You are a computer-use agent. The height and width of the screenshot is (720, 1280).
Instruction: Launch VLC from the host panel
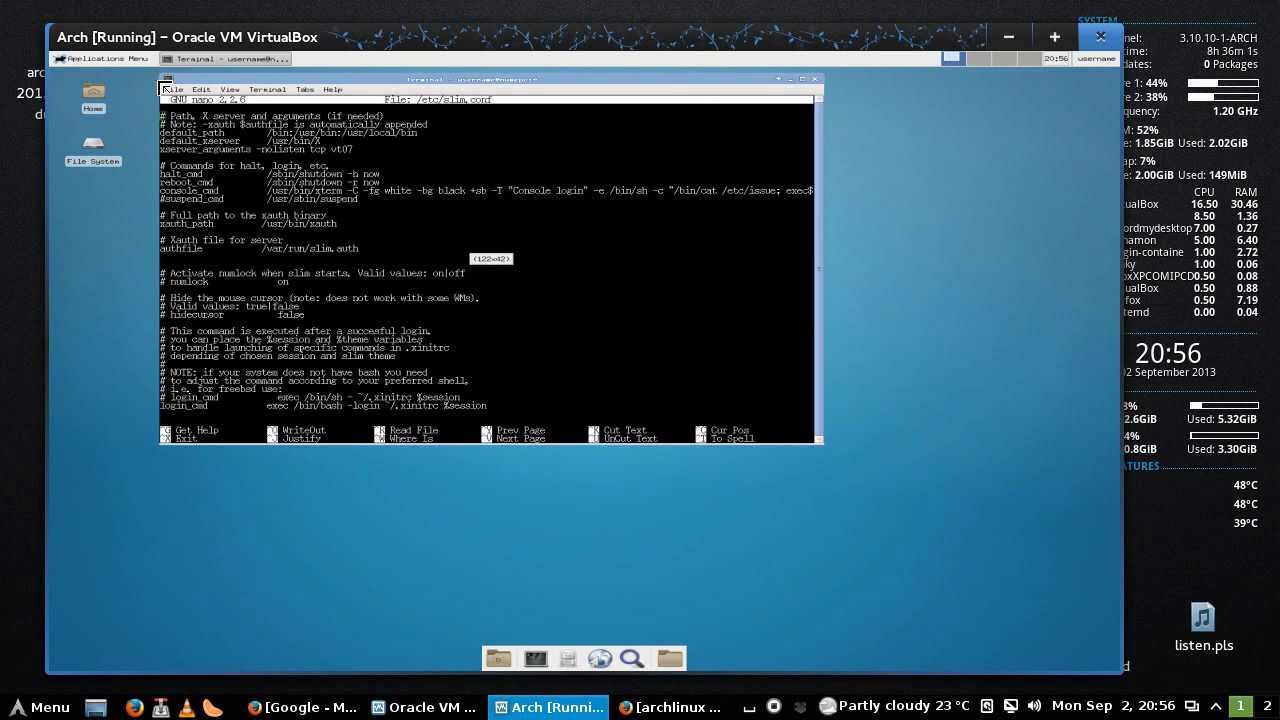(x=187, y=707)
